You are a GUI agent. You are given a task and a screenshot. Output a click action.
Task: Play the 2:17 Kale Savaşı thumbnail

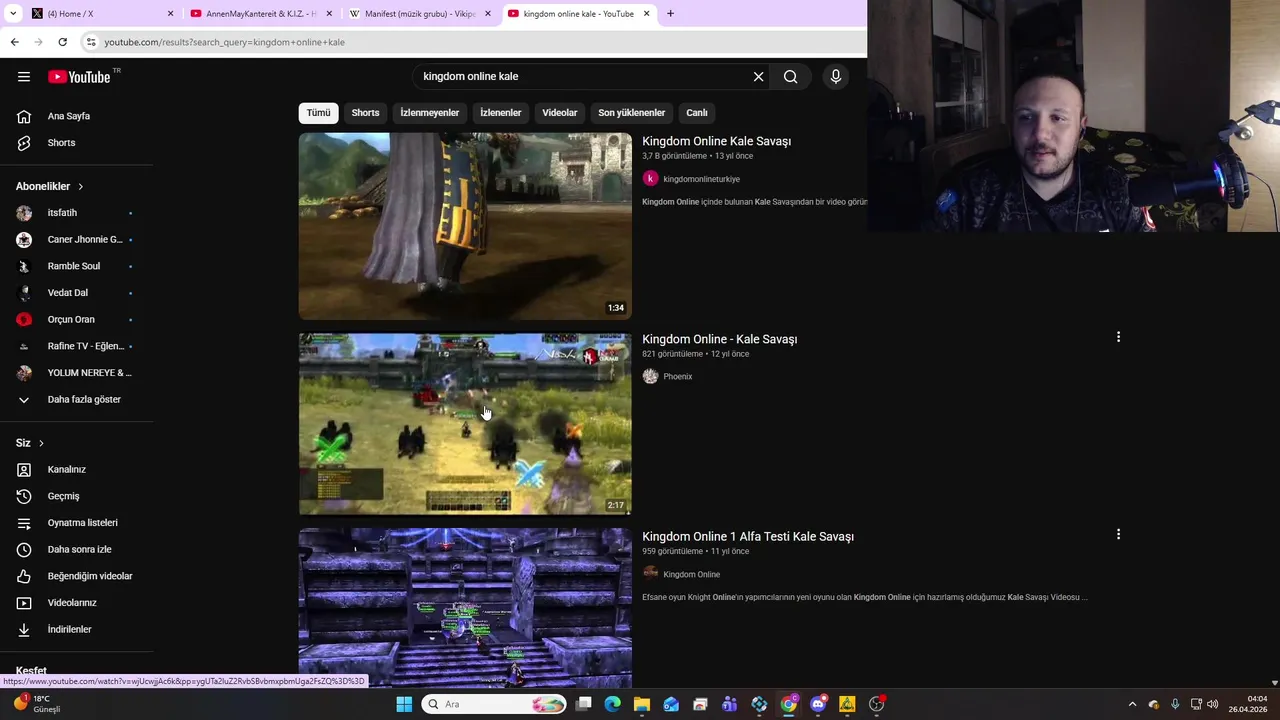465,424
